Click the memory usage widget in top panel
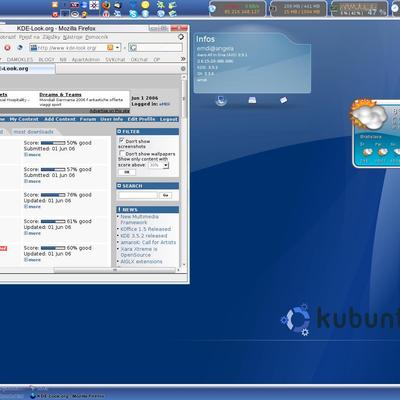Viewport: 400px width, 400px height. tap(298, 9)
